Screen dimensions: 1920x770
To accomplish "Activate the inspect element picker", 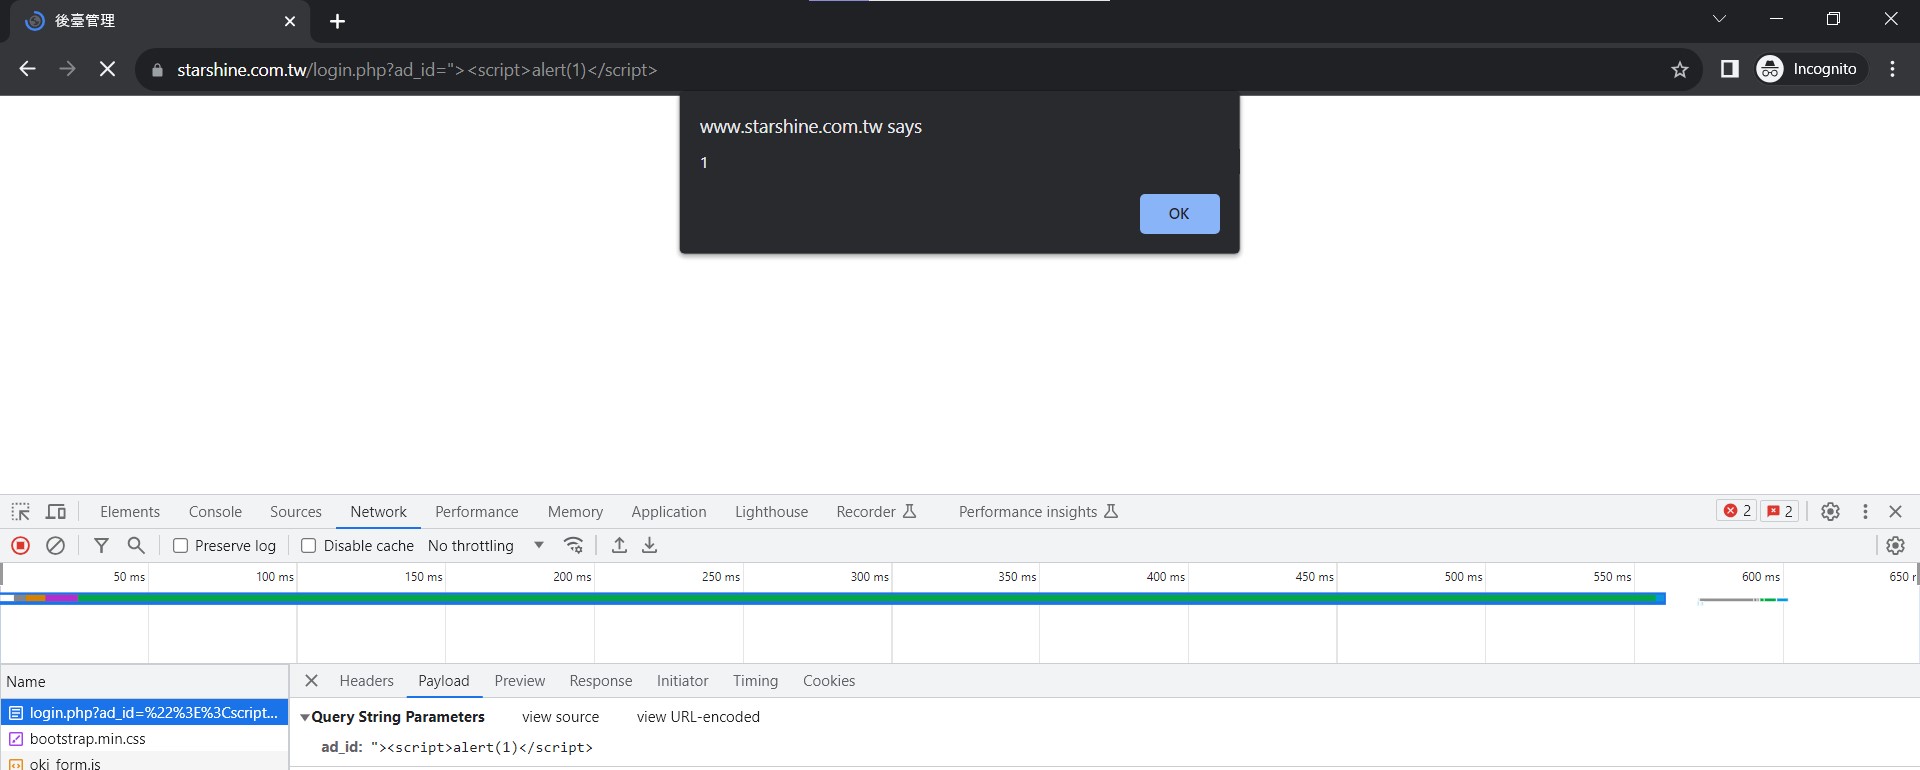I will point(21,512).
